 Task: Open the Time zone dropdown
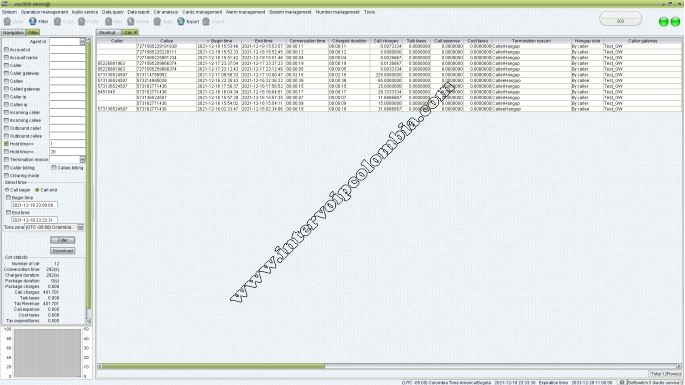click(80, 227)
